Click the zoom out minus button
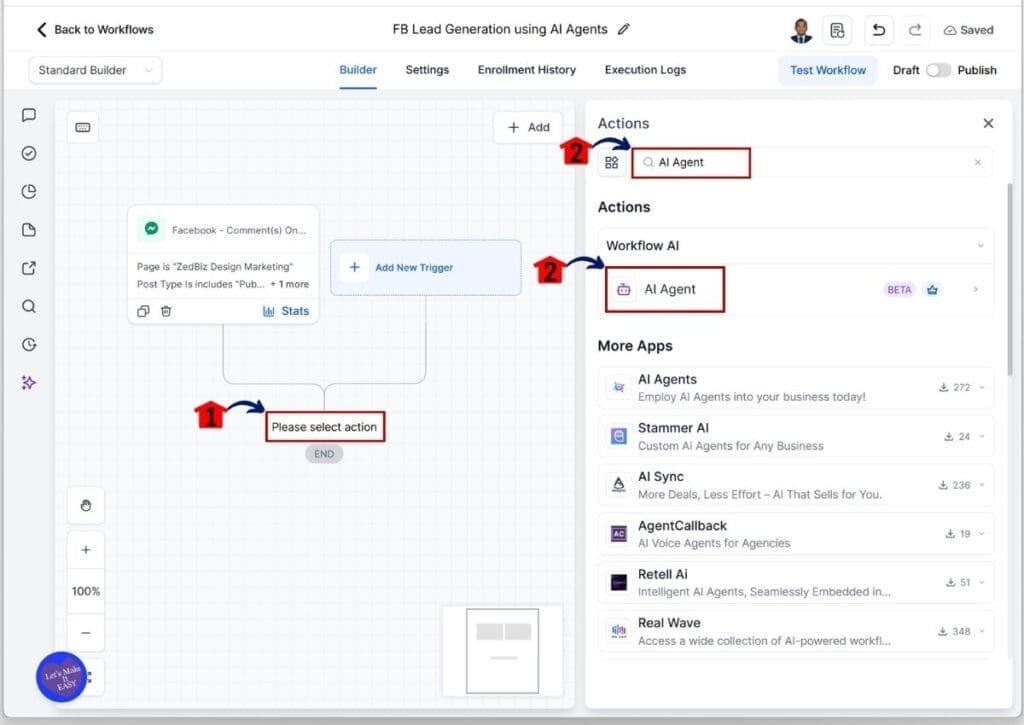 (x=86, y=633)
